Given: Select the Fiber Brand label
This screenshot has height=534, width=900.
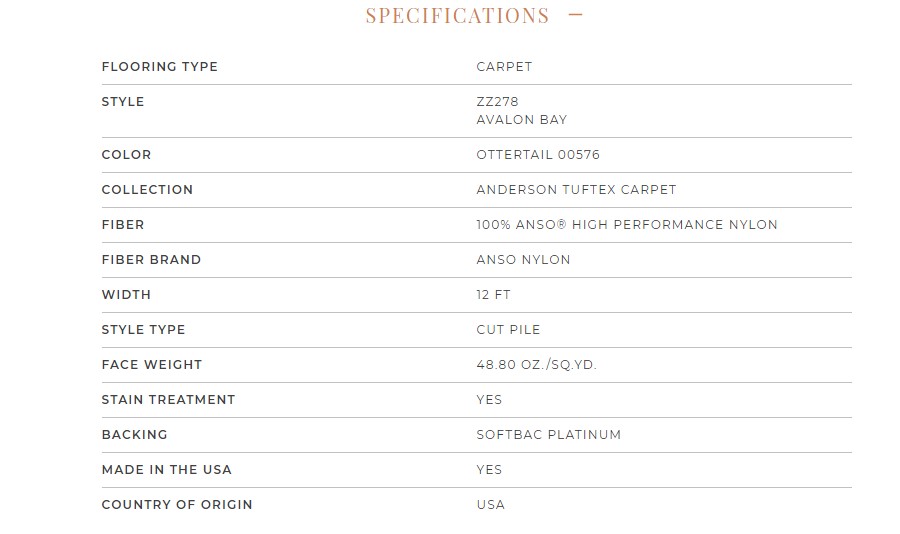Looking at the screenshot, I should [x=151, y=260].
